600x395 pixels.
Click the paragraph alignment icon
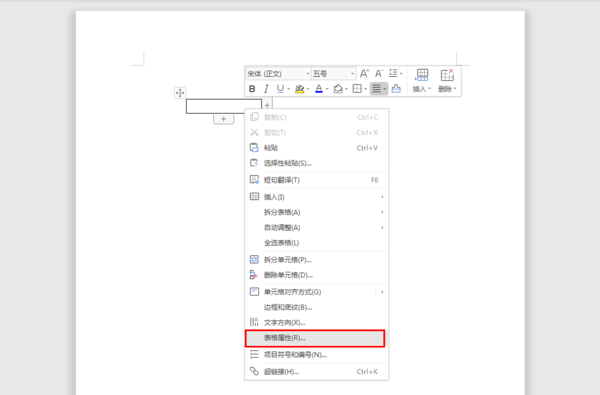[x=377, y=89]
